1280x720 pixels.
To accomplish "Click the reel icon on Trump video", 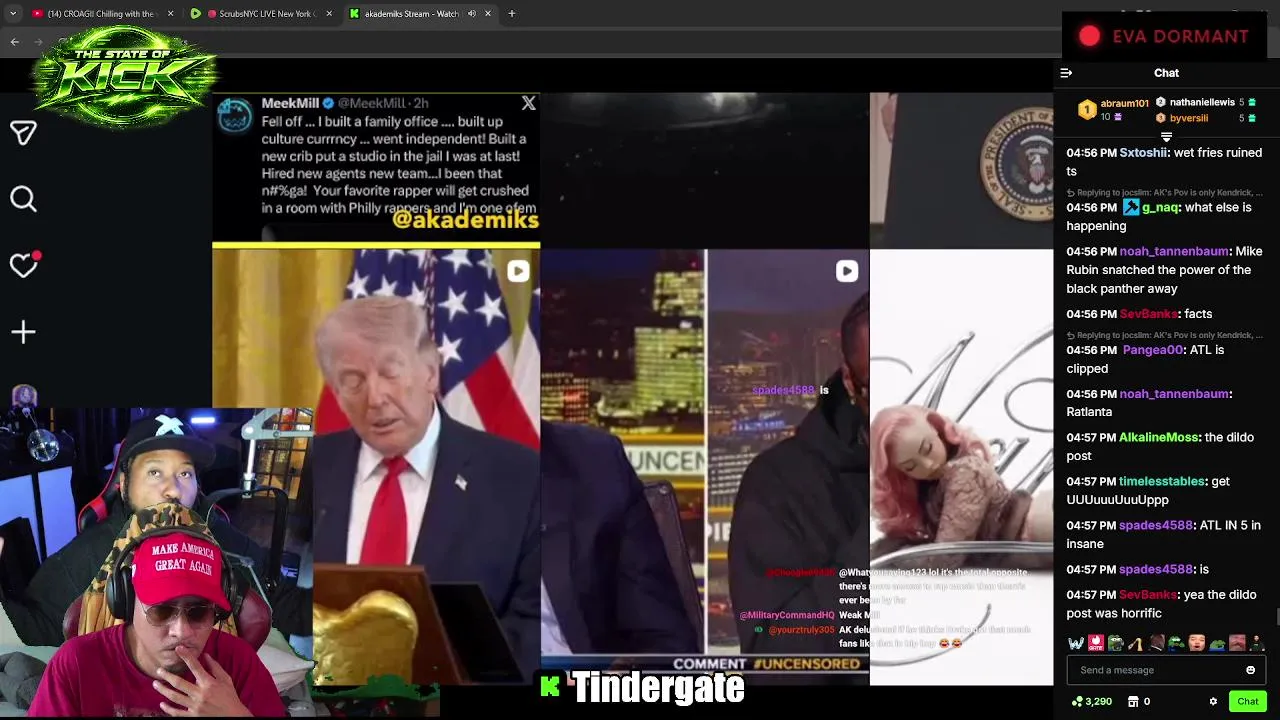I will 517,271.
